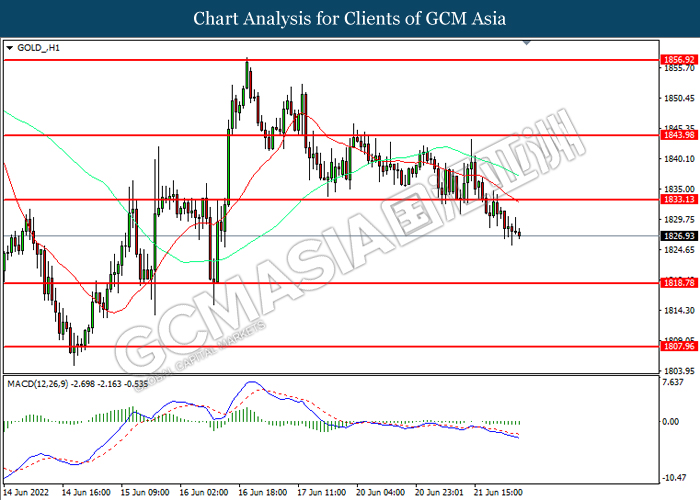This screenshot has height=500, width=700.
Task: Select the 1818.78 support price label
Action: (679, 283)
